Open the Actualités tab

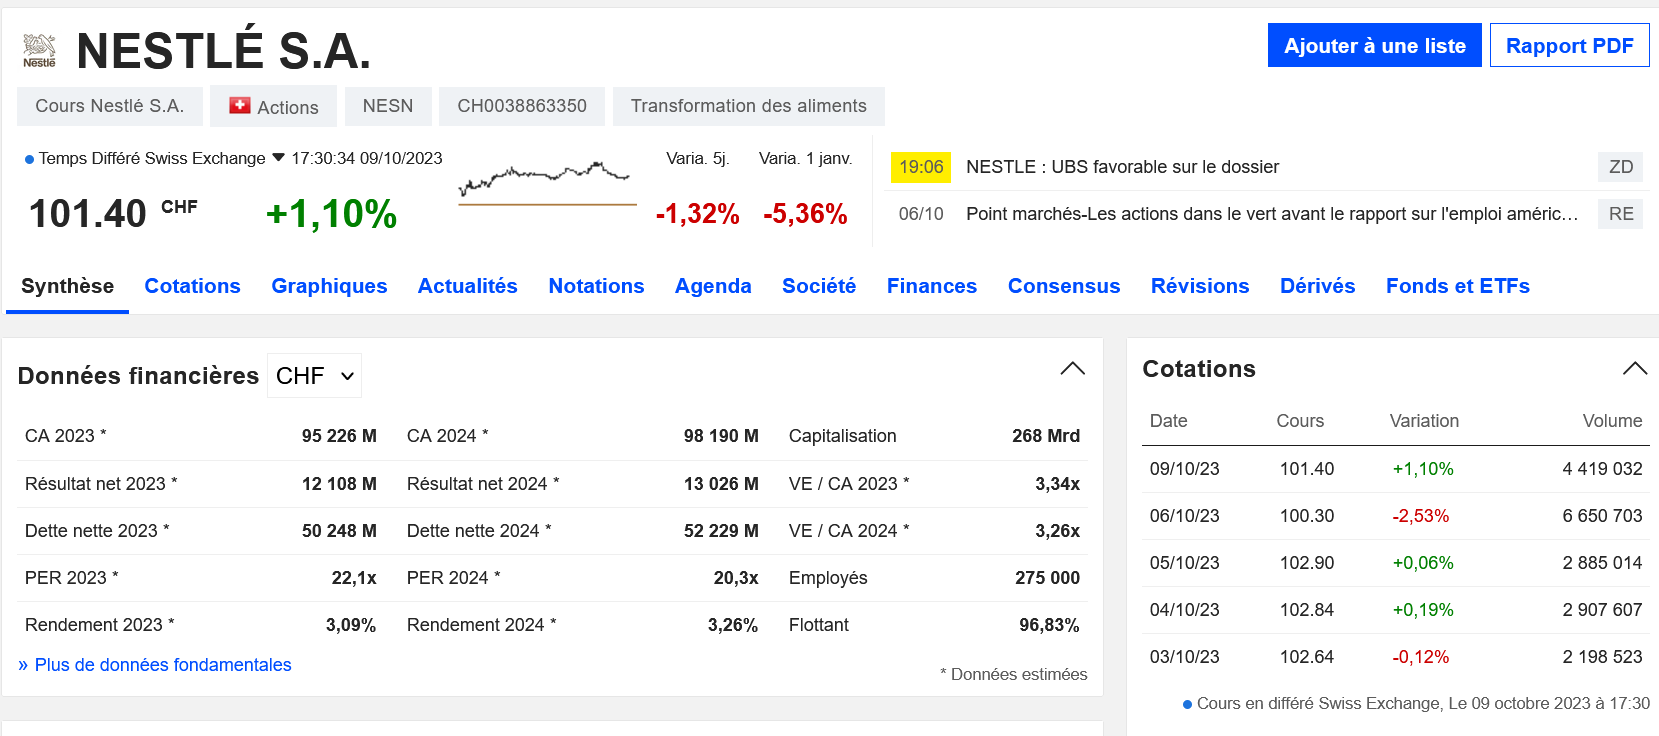tap(468, 286)
